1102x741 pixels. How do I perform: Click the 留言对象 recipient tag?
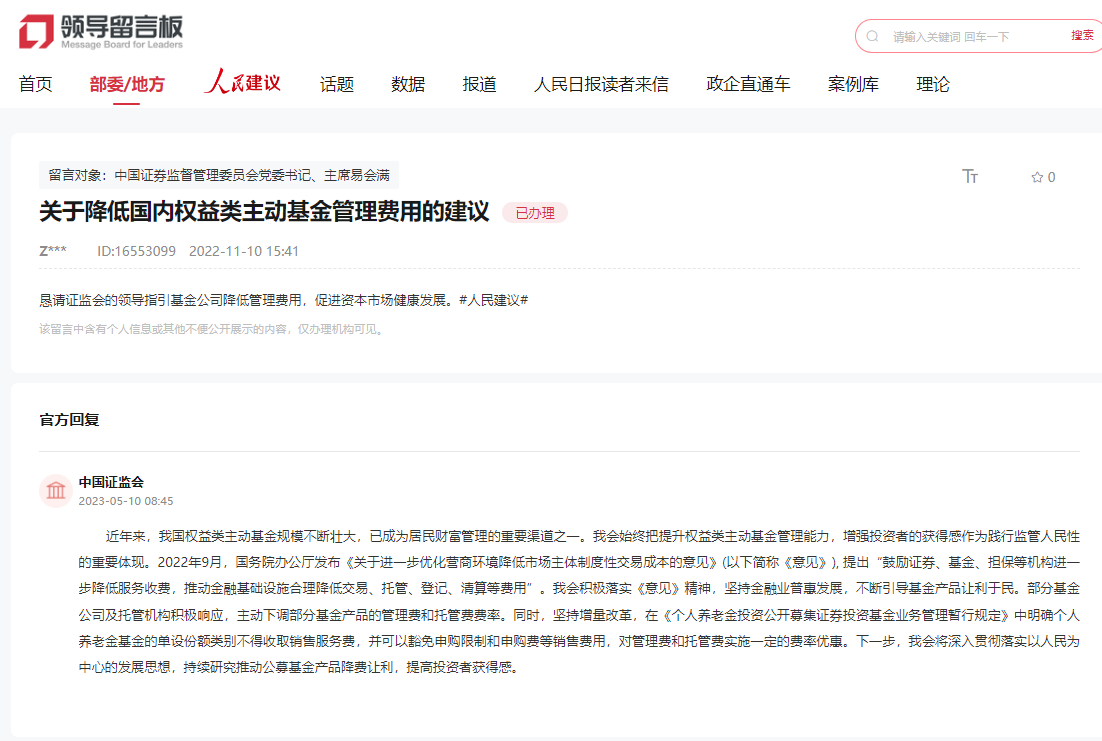(x=219, y=176)
